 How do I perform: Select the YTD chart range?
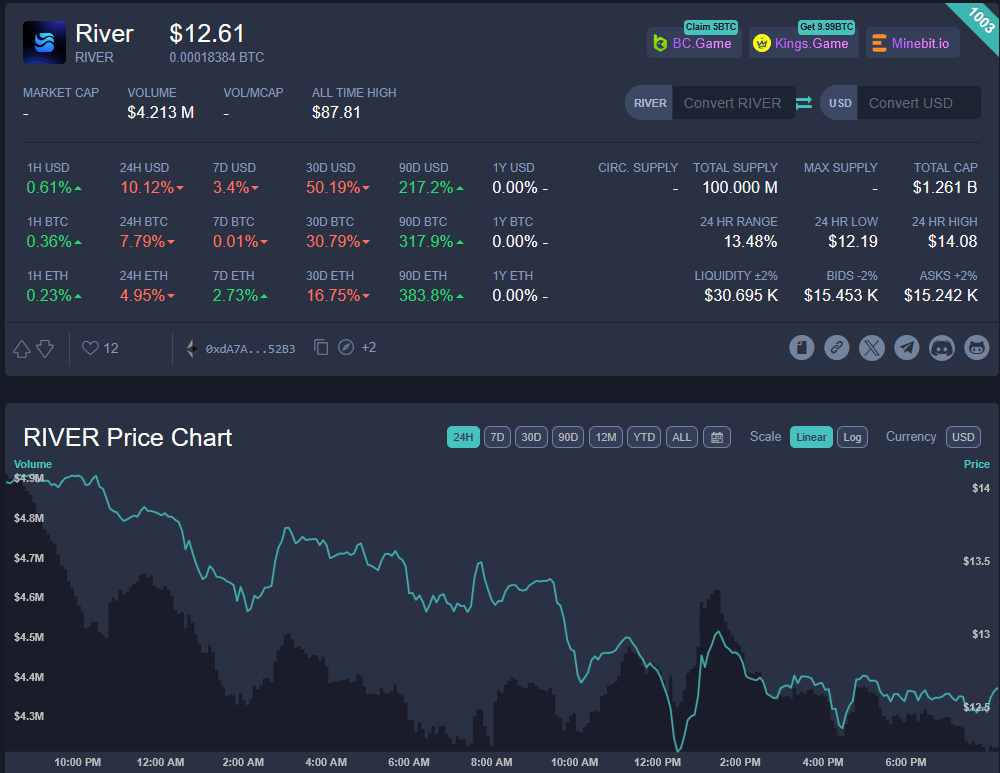pos(645,437)
